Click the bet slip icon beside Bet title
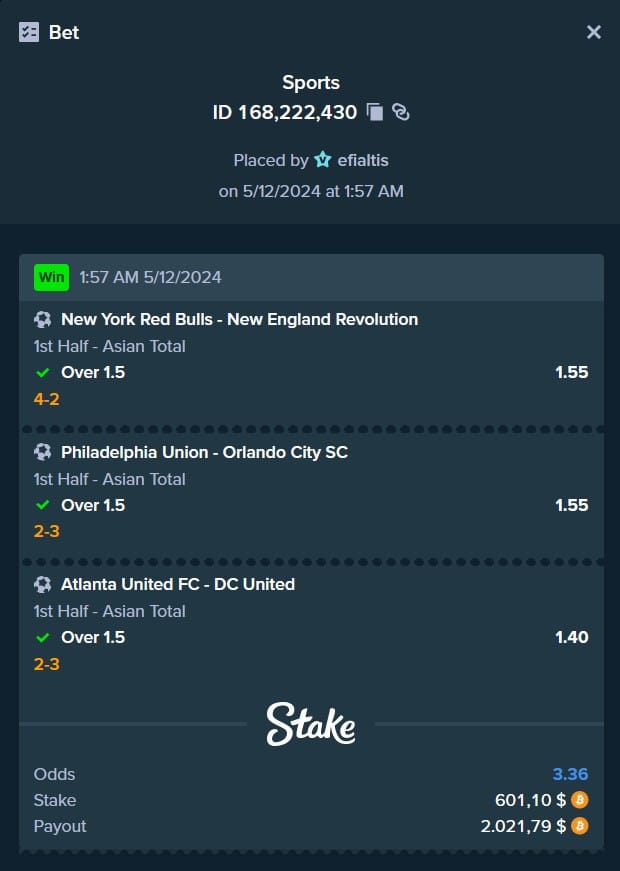The width and height of the screenshot is (620, 871). (28, 32)
